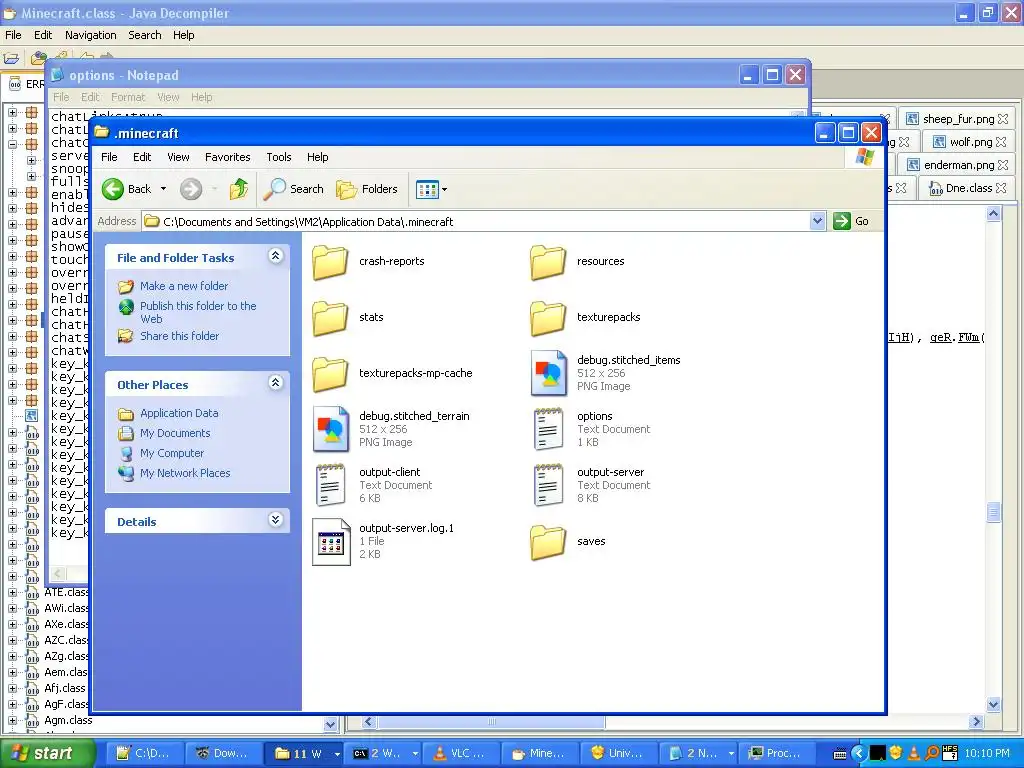Viewport: 1024px width, 768px height.
Task: Open Navigation menu in Java Decompiler
Action: coord(90,35)
